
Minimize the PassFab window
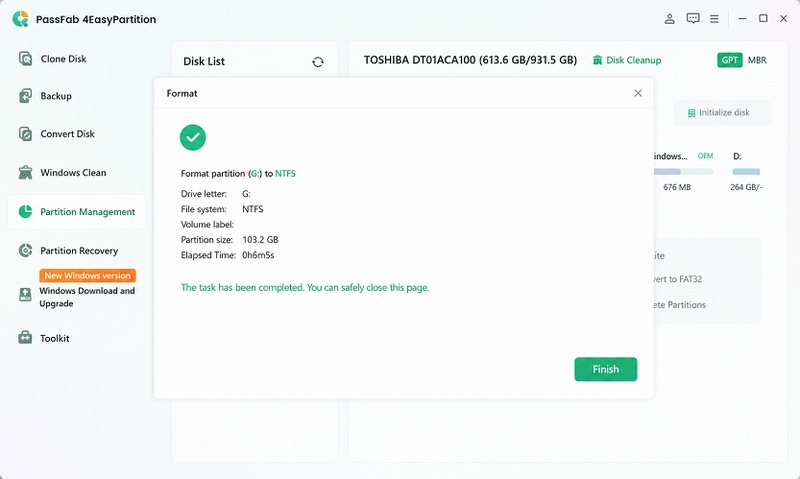click(742, 18)
